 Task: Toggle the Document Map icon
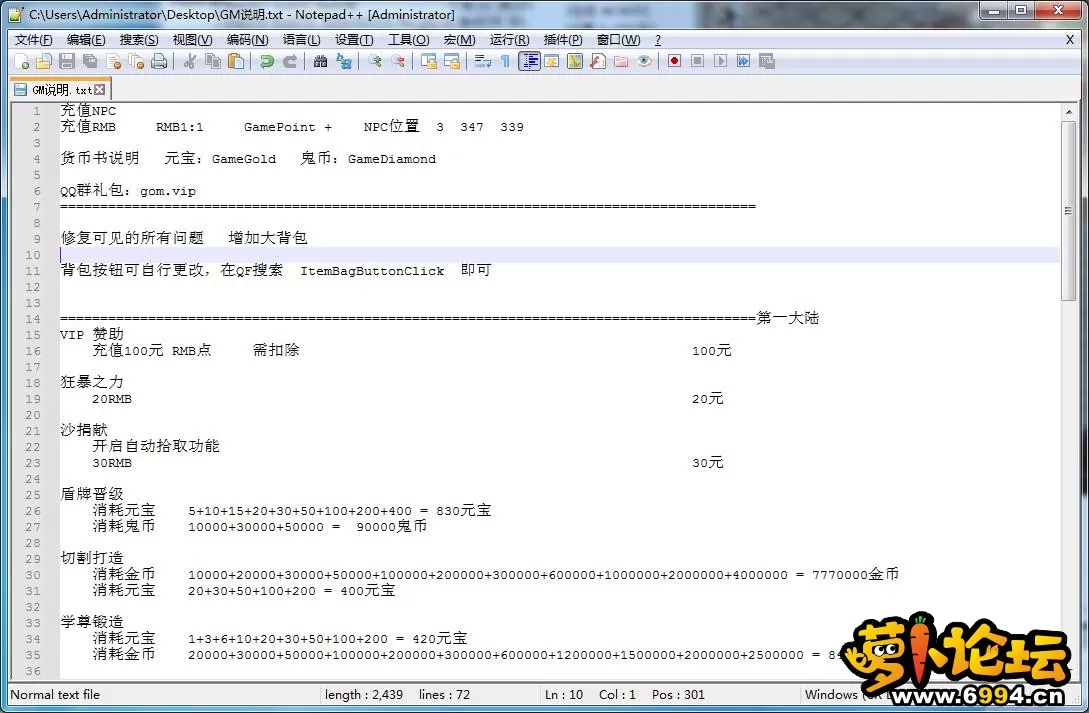pos(575,62)
